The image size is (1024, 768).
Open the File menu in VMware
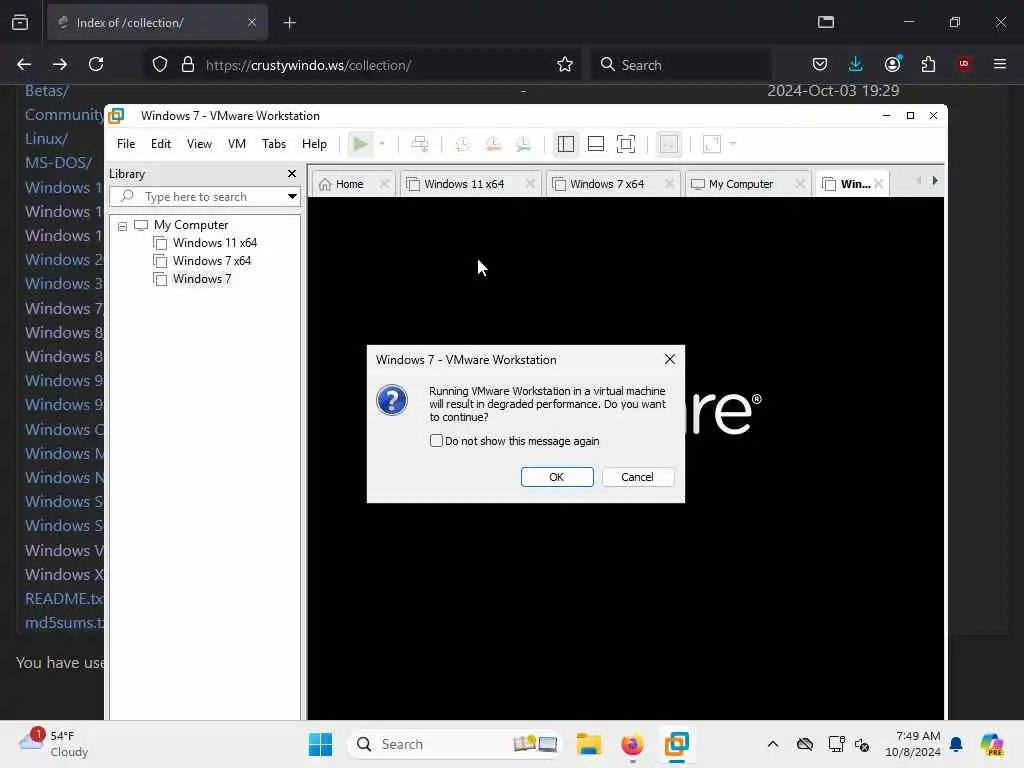(126, 144)
